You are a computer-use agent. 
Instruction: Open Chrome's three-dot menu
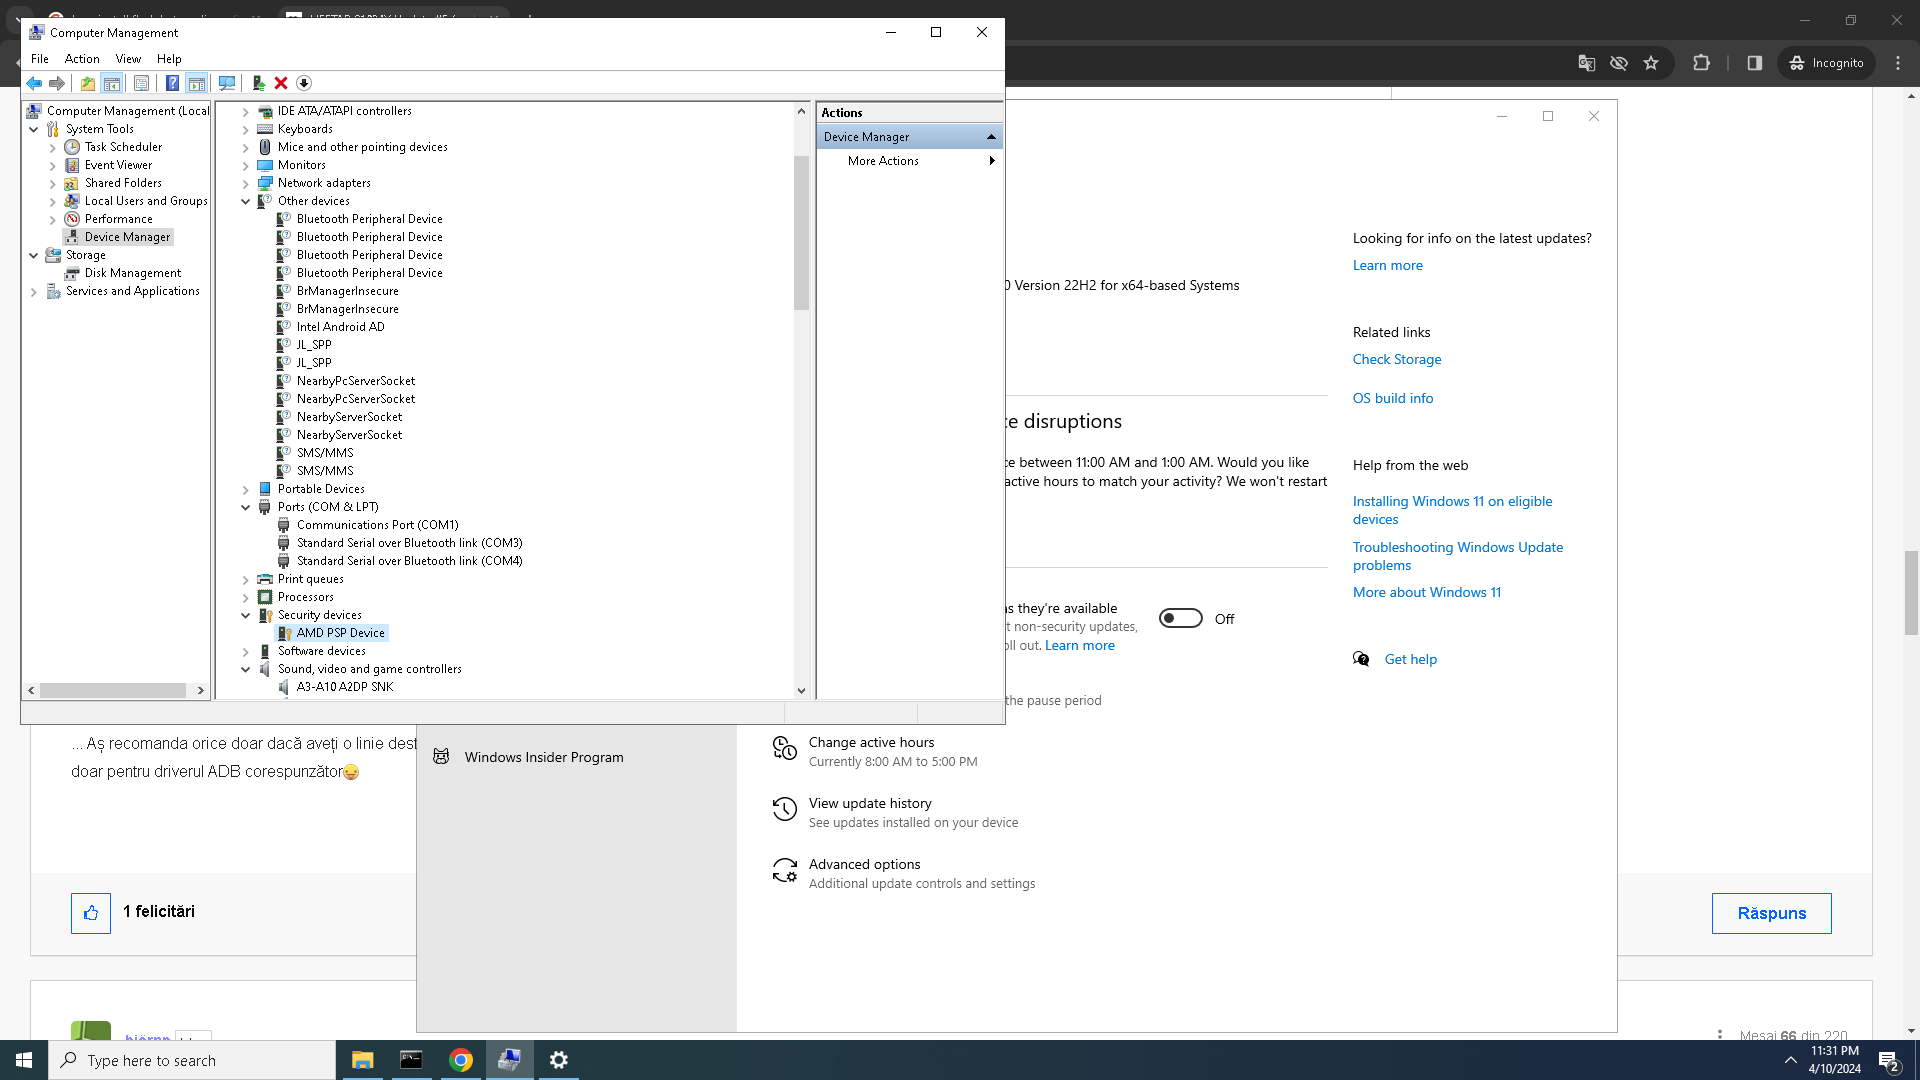[x=1898, y=63]
